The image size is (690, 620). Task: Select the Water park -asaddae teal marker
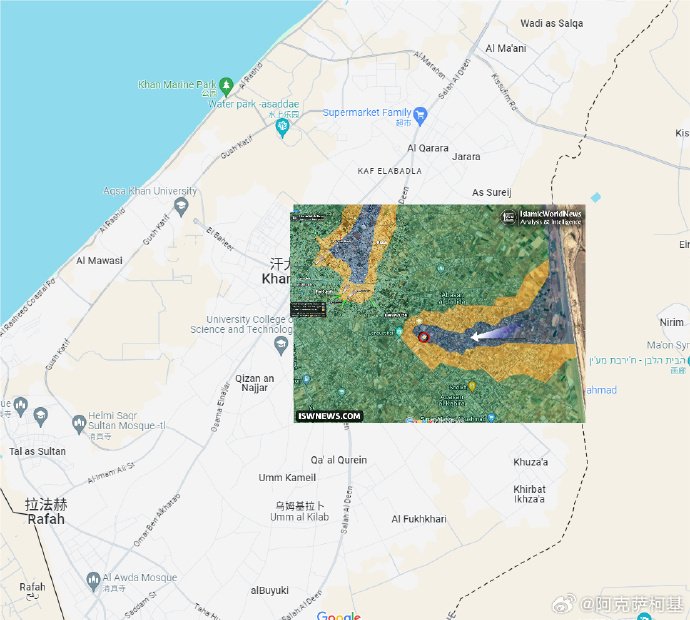point(282,128)
